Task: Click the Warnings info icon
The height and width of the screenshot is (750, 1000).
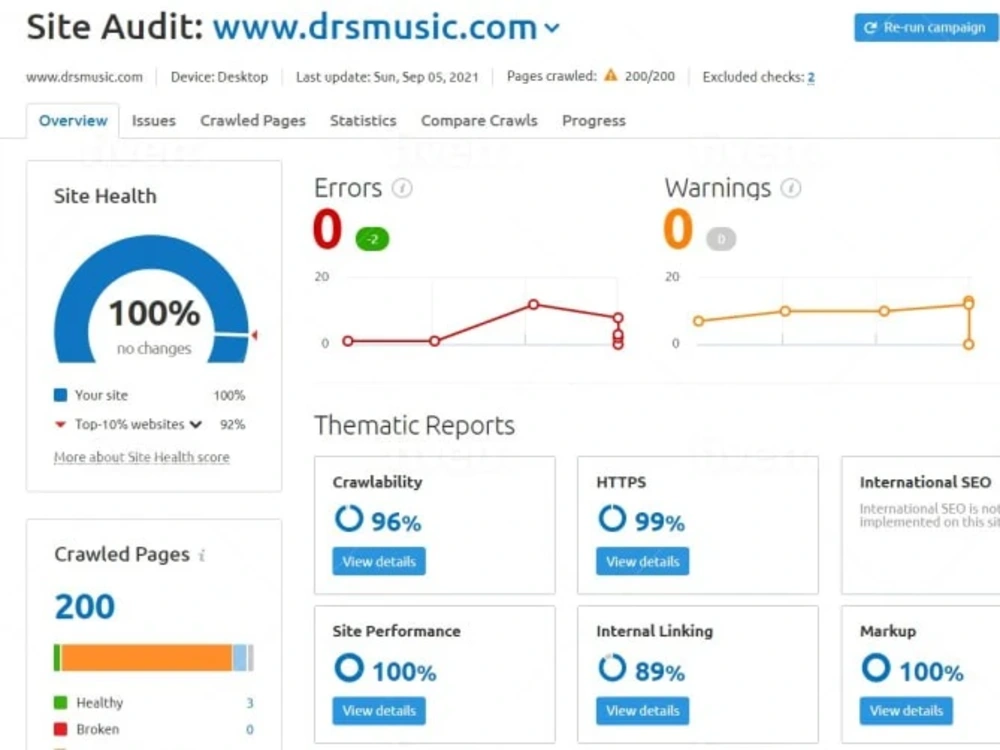Action: click(791, 188)
